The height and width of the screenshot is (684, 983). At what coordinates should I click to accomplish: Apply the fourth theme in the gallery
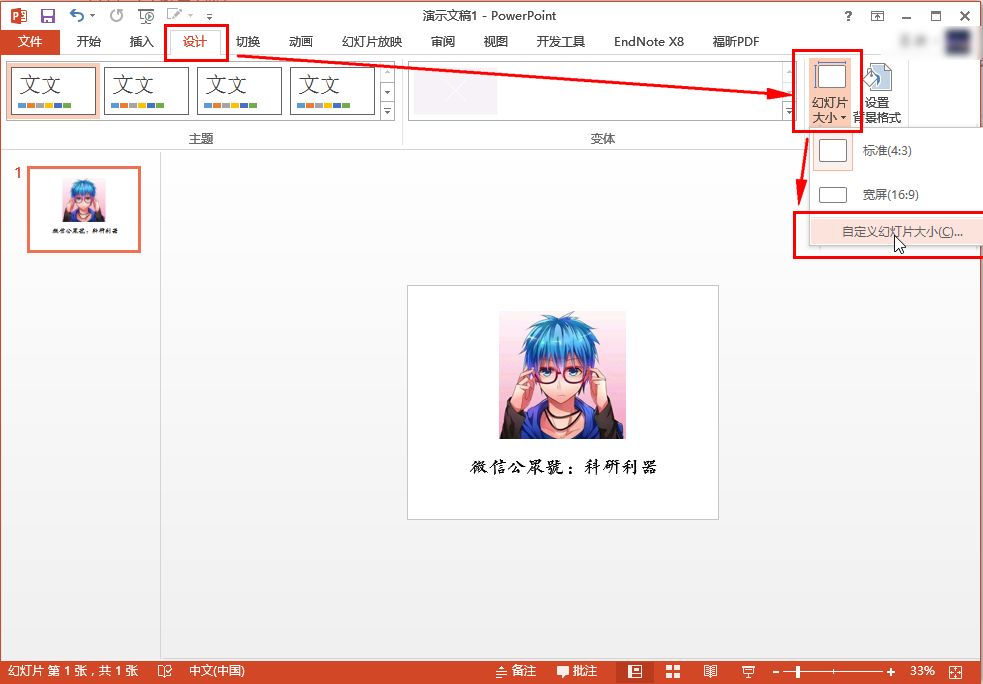332,91
